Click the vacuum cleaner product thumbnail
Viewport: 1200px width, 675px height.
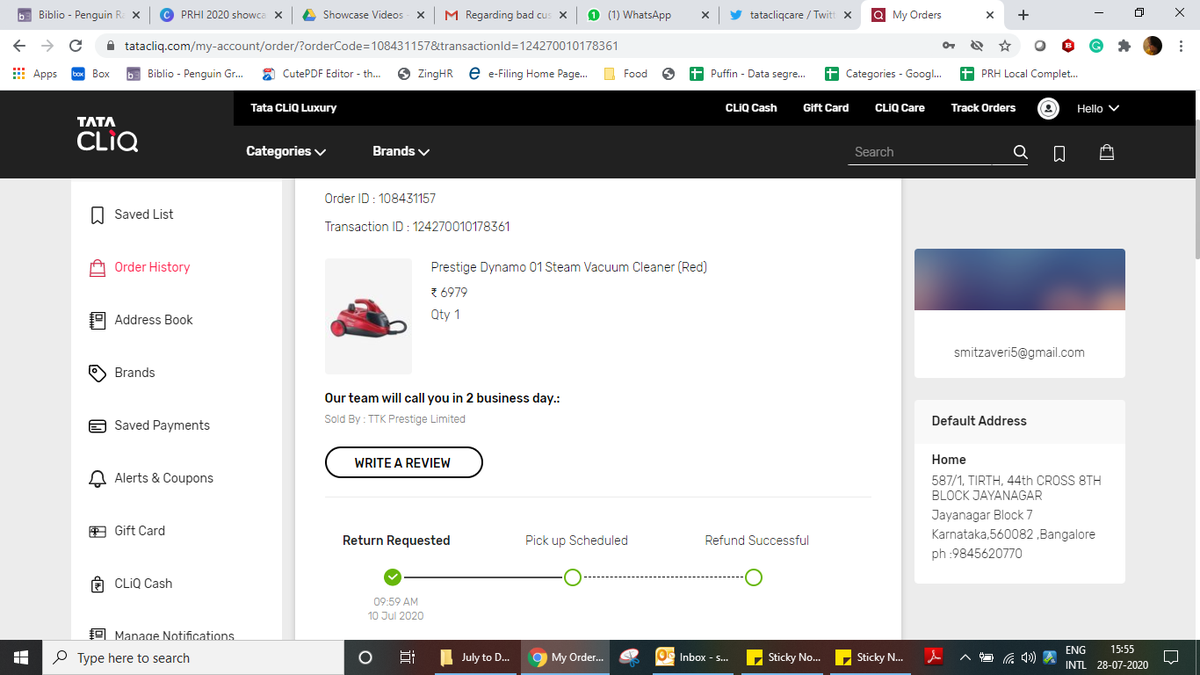click(x=368, y=315)
